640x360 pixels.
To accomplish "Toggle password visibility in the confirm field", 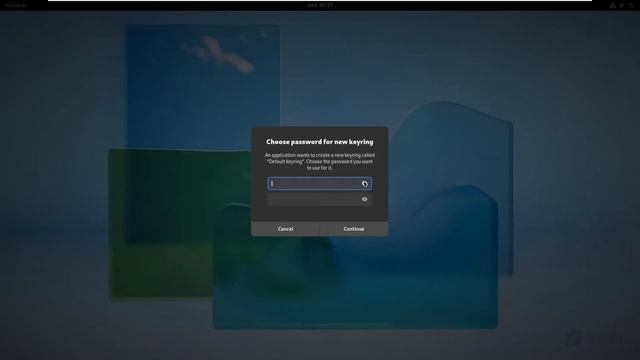I will click(364, 199).
